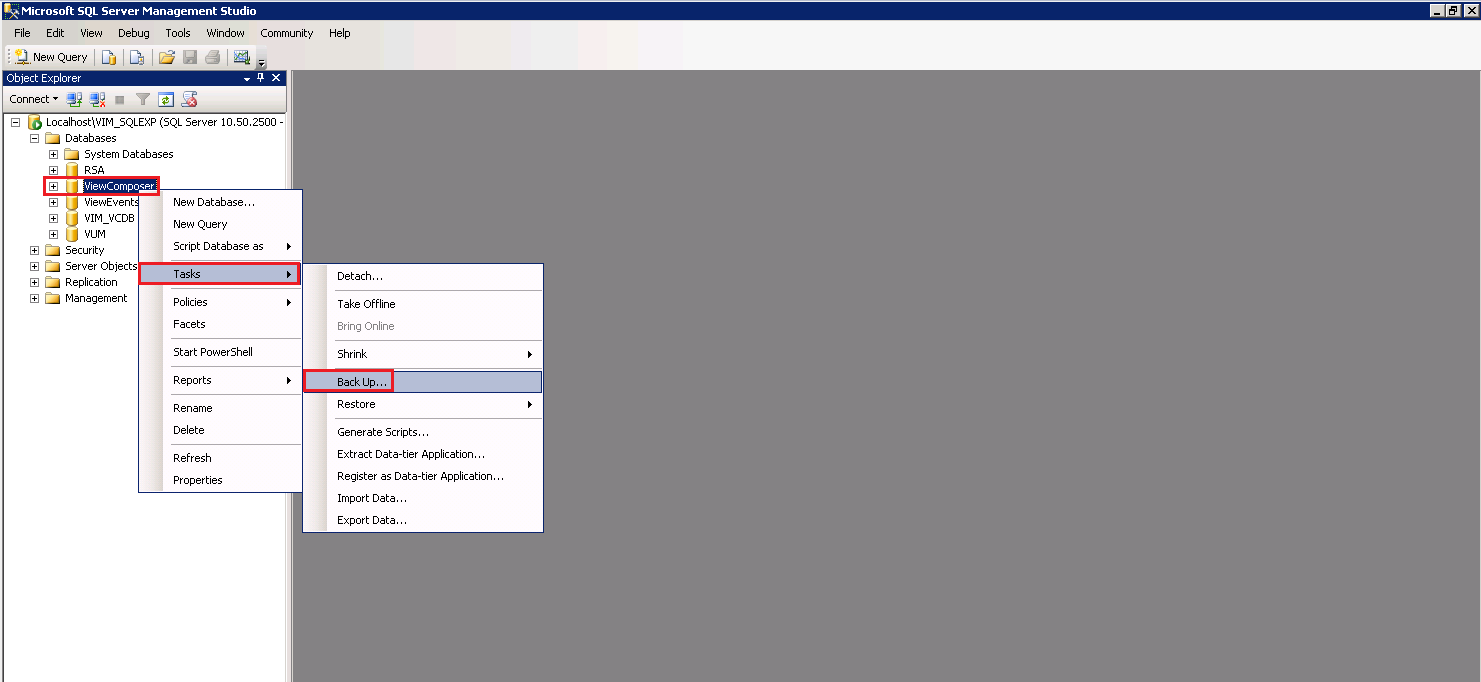Click the Connect Object Explorer icon
This screenshot has width=1481, height=682.
coord(74,99)
